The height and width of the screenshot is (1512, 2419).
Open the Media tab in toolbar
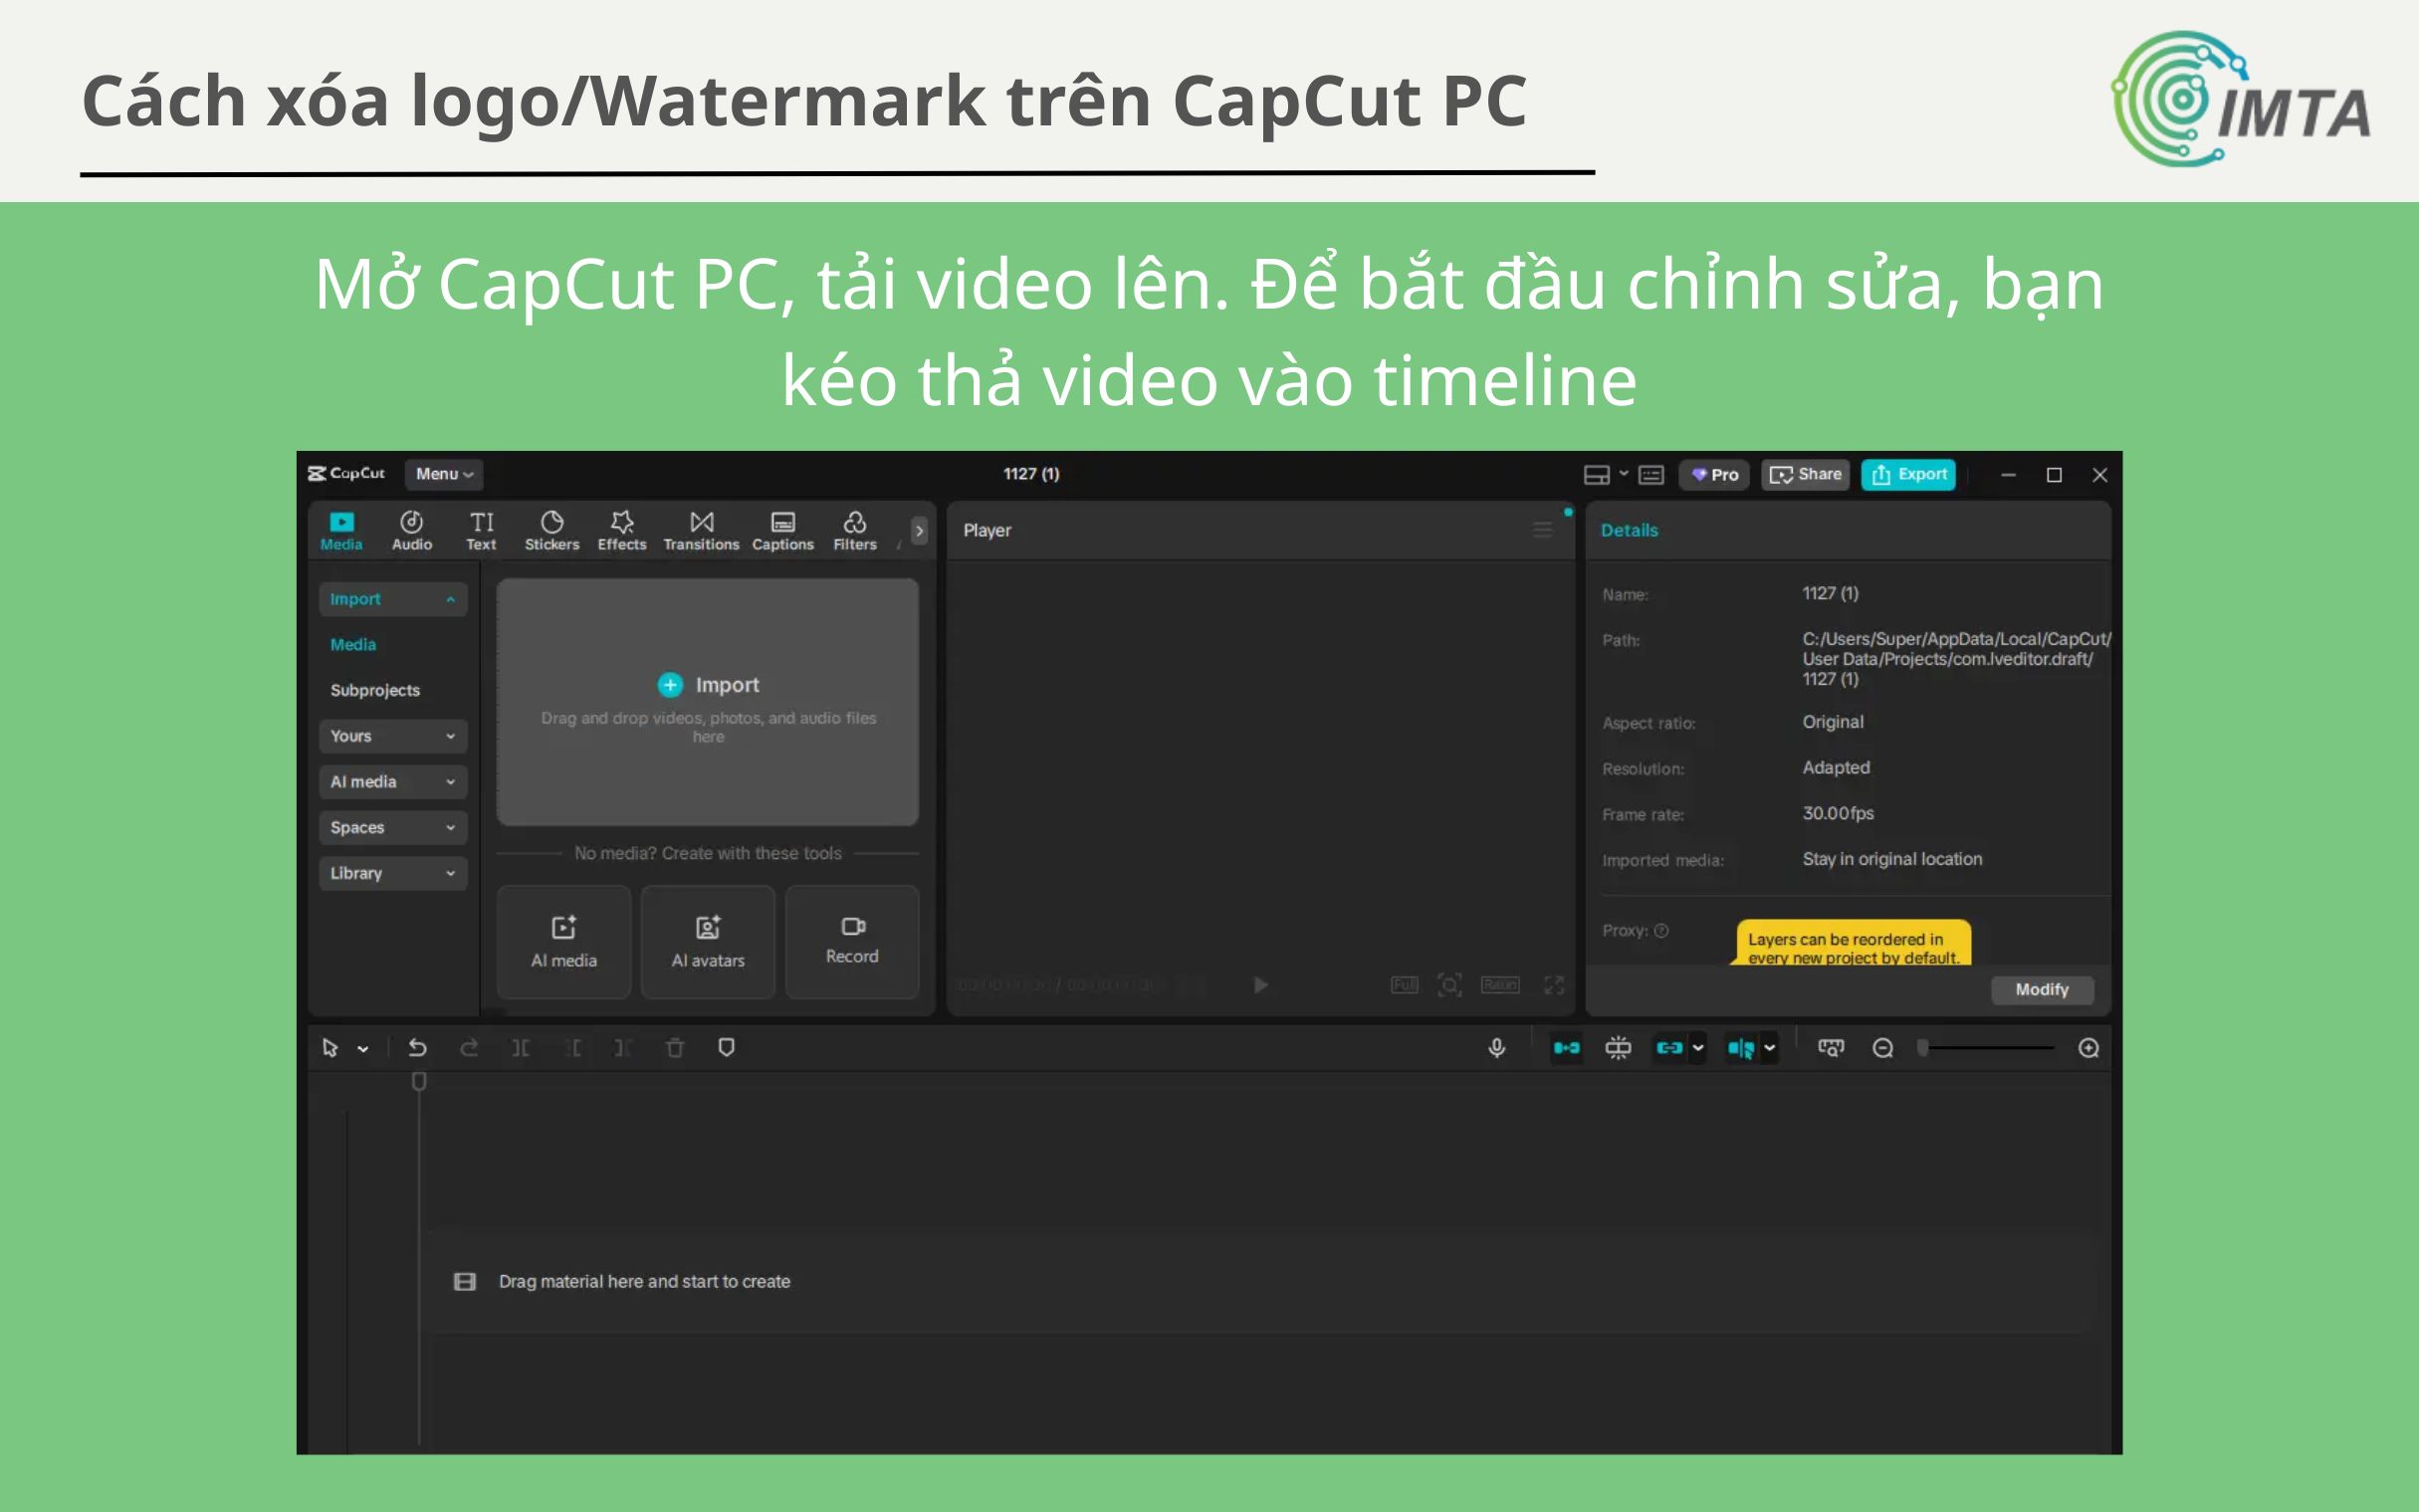coord(341,530)
